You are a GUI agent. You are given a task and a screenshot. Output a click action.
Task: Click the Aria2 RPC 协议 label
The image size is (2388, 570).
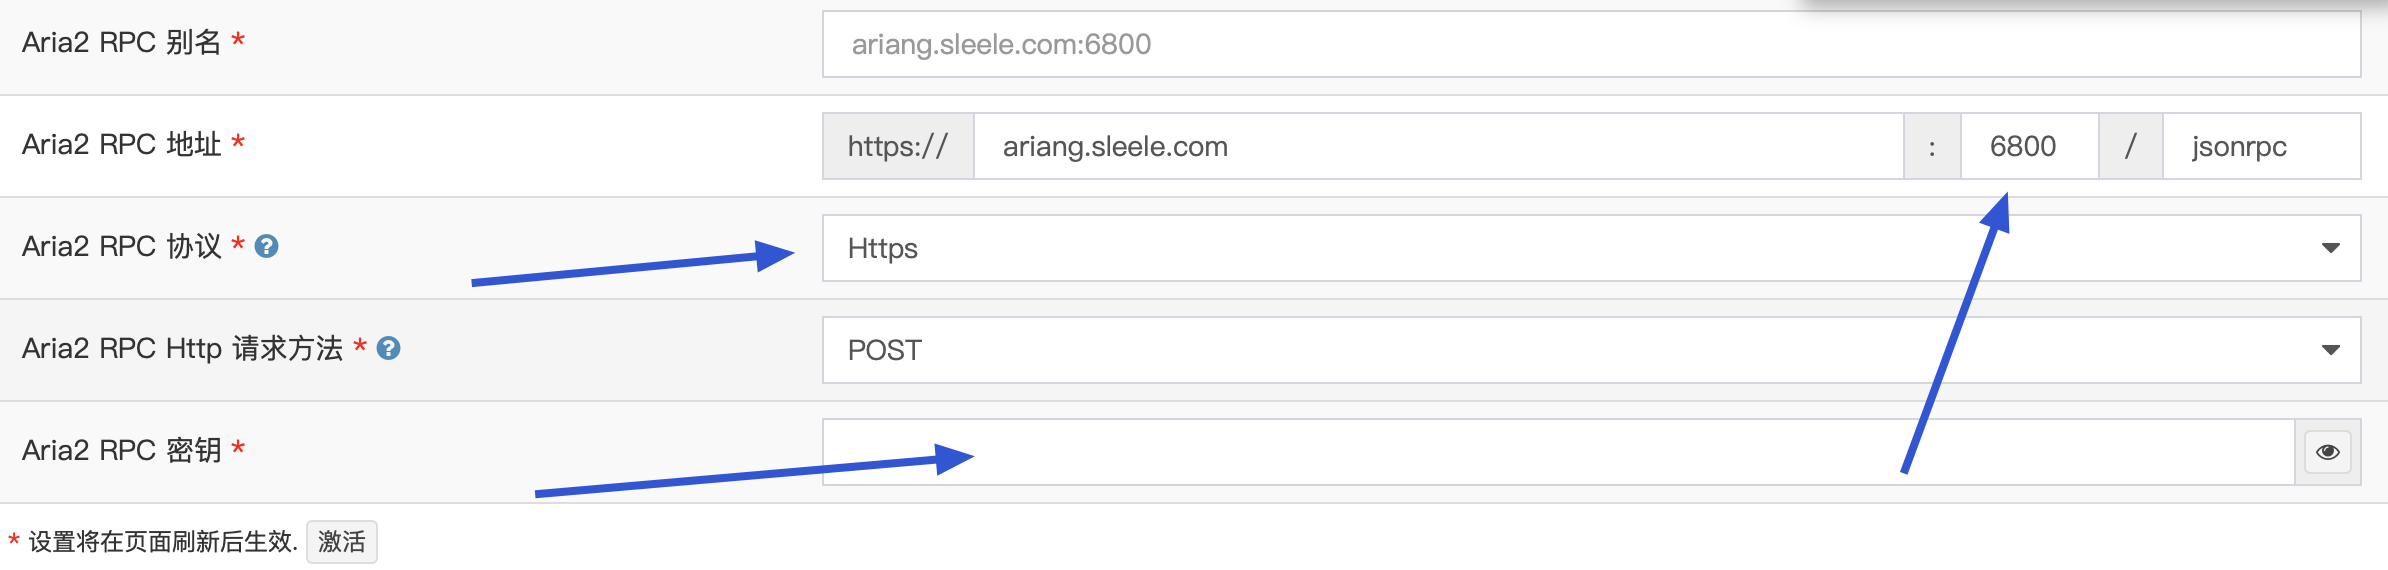pyautogui.click(x=121, y=246)
